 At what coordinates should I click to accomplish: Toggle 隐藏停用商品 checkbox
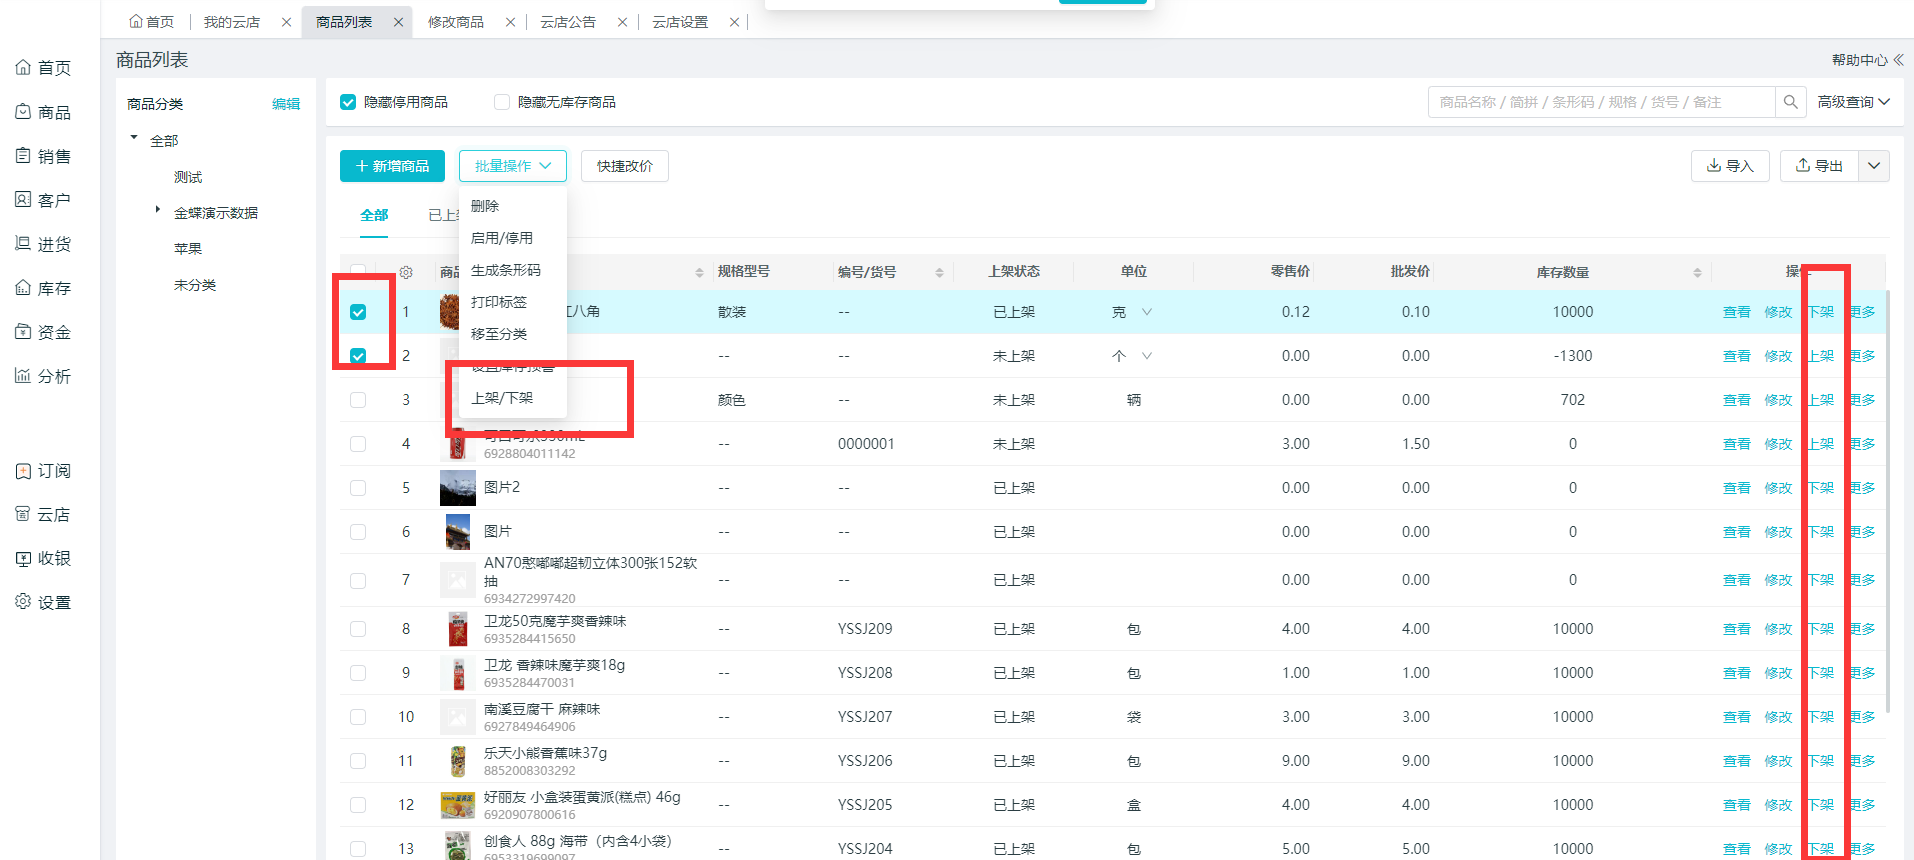click(348, 102)
